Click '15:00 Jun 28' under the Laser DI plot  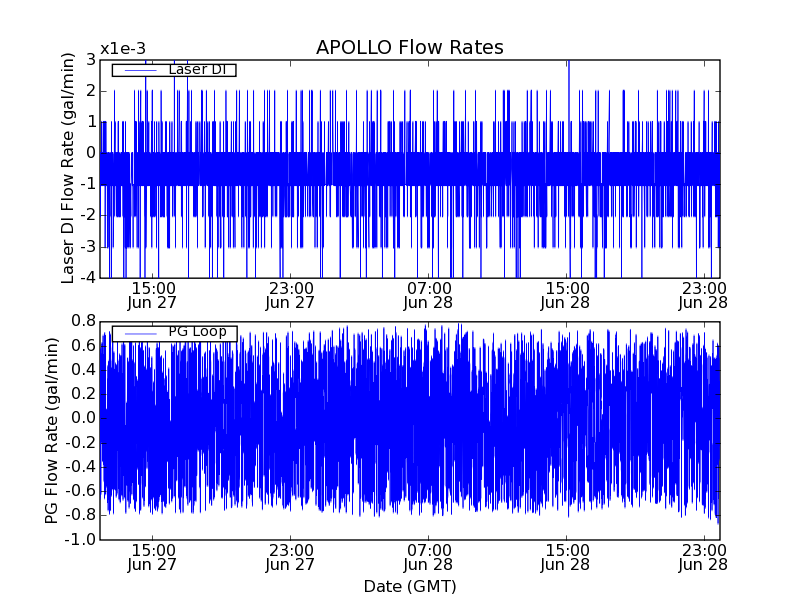coord(565,296)
